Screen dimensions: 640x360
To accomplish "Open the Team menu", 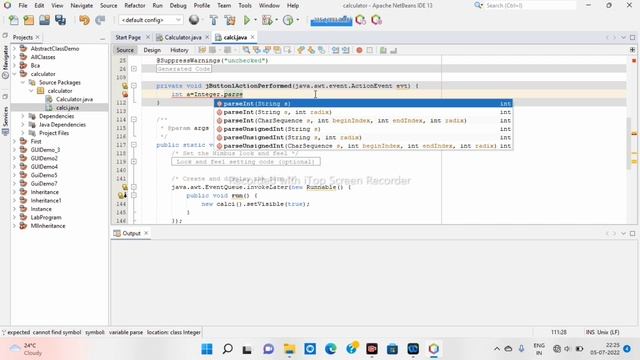I will click(x=224, y=6).
